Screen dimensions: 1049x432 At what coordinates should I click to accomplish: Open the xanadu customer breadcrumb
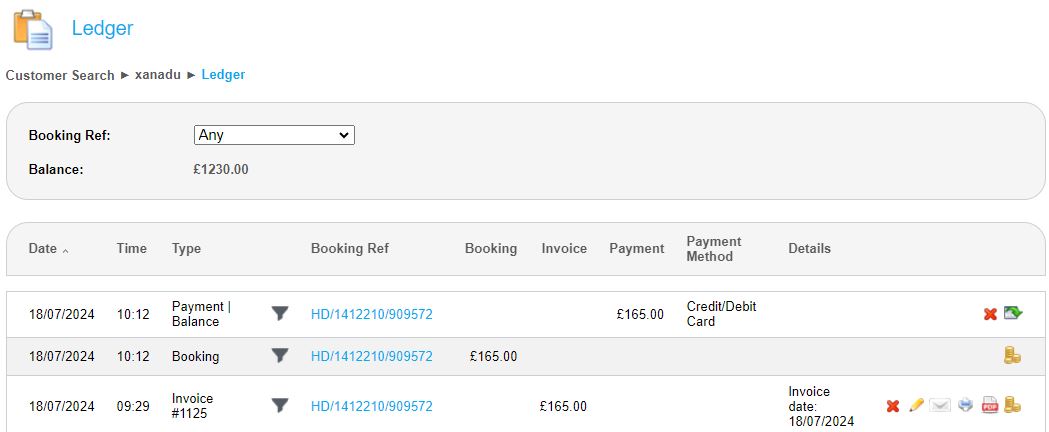tap(158, 75)
